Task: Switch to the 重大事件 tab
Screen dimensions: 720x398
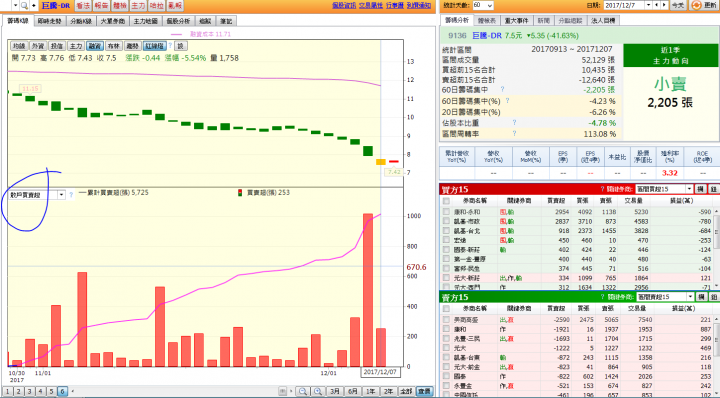Action: pyautogui.click(x=517, y=21)
